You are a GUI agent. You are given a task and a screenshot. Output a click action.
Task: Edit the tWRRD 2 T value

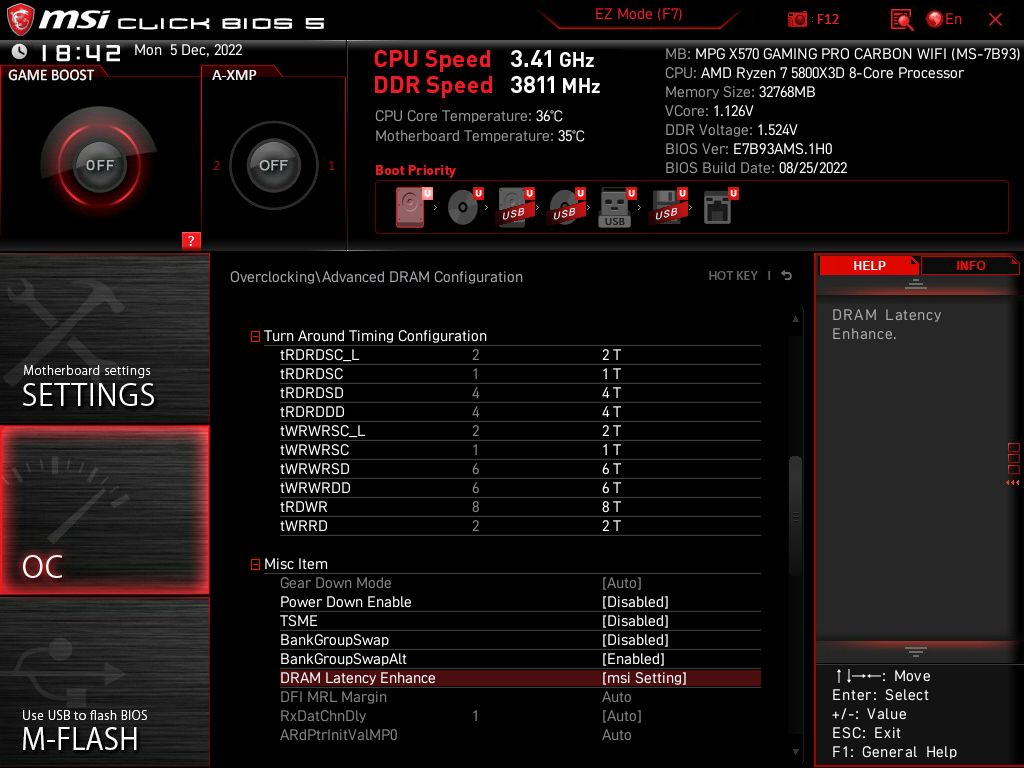point(611,526)
